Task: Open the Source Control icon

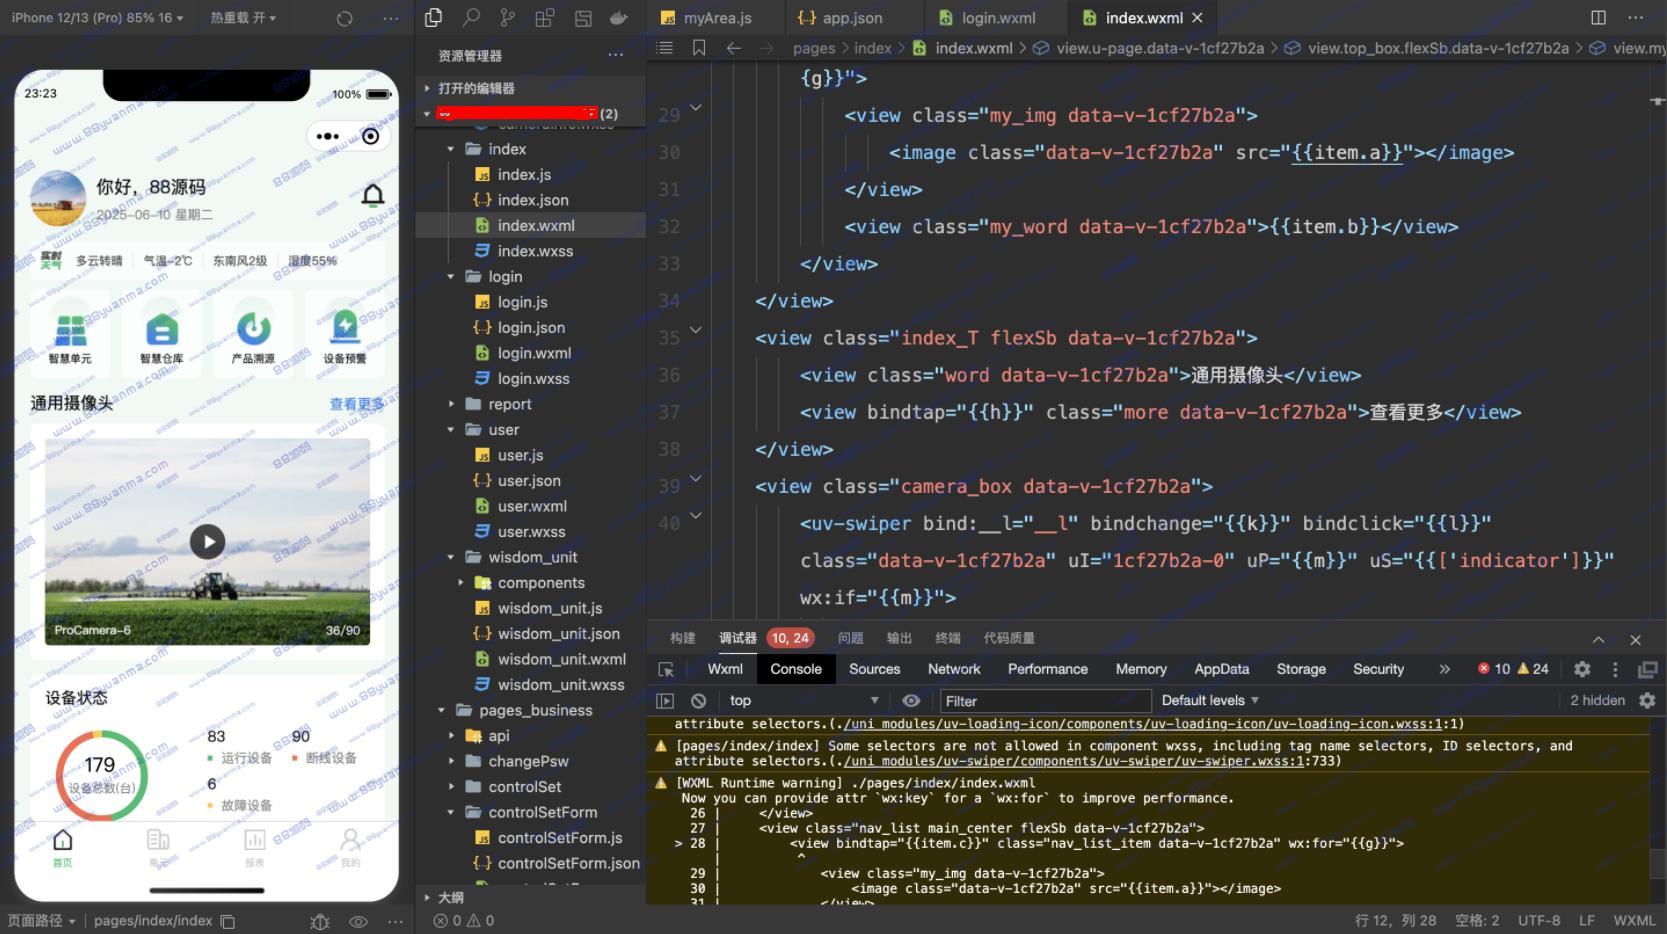Action: [507, 17]
